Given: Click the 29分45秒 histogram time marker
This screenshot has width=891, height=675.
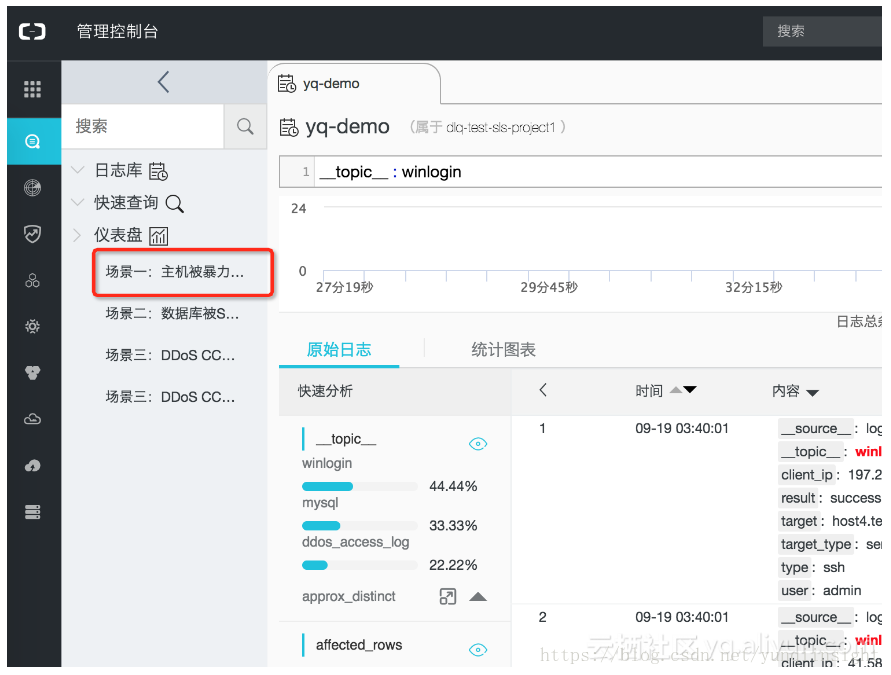Looking at the screenshot, I should click(549, 288).
